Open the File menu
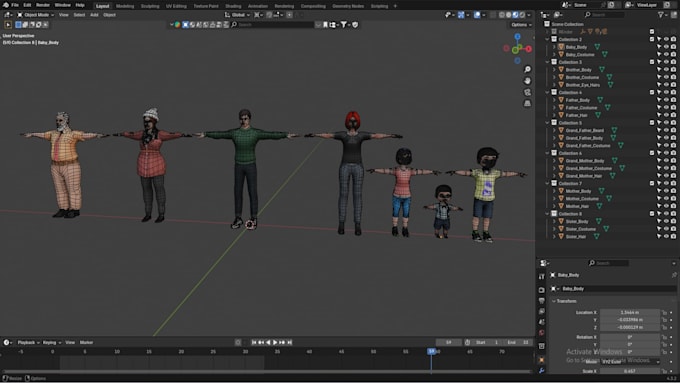Viewport: 680px width, 383px height. (15, 5)
